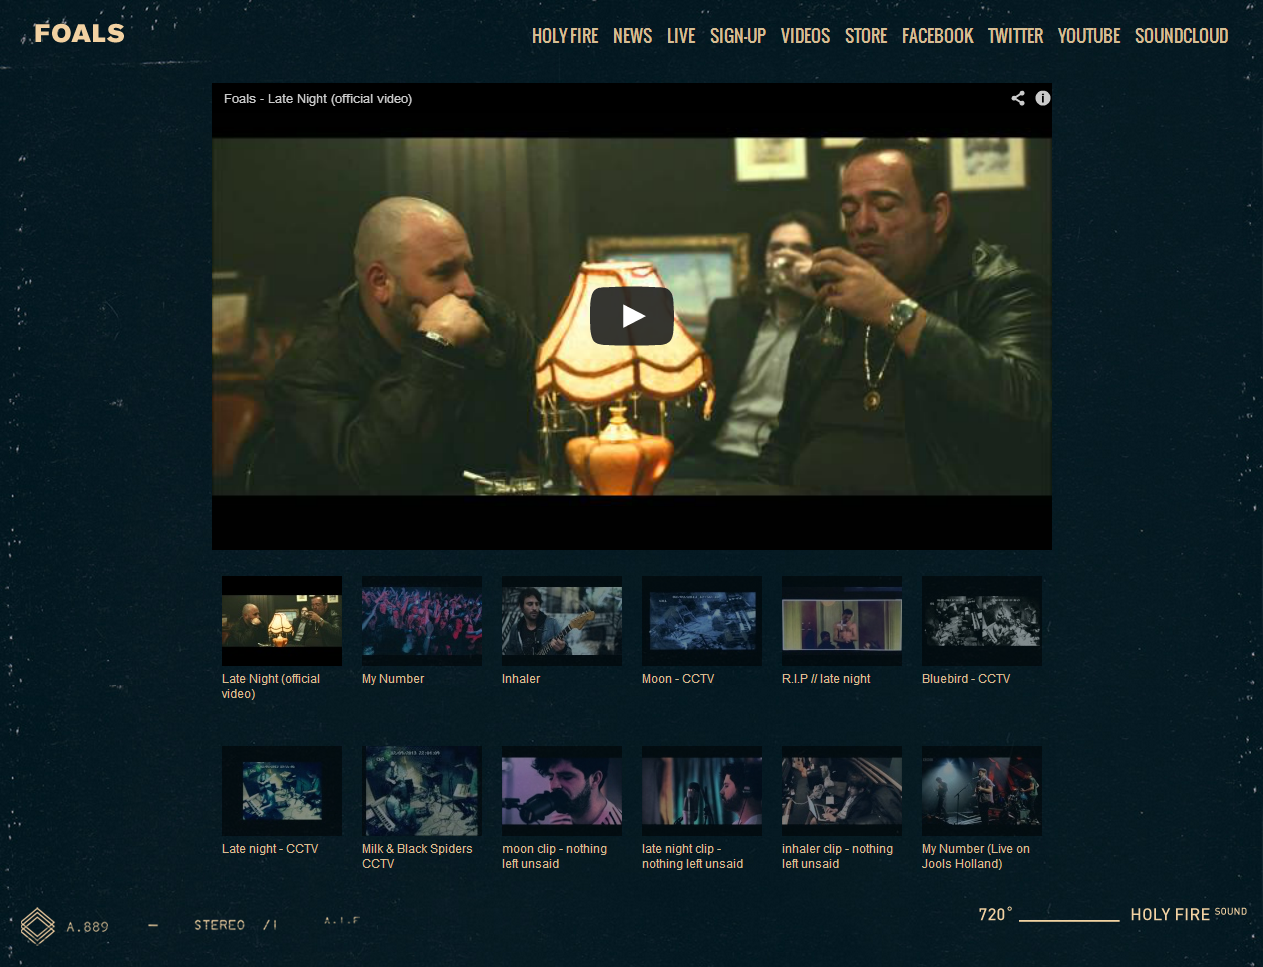This screenshot has height=967, width=1263.
Task: Click the HOLY FIRE footer text
Action: [x=1170, y=915]
